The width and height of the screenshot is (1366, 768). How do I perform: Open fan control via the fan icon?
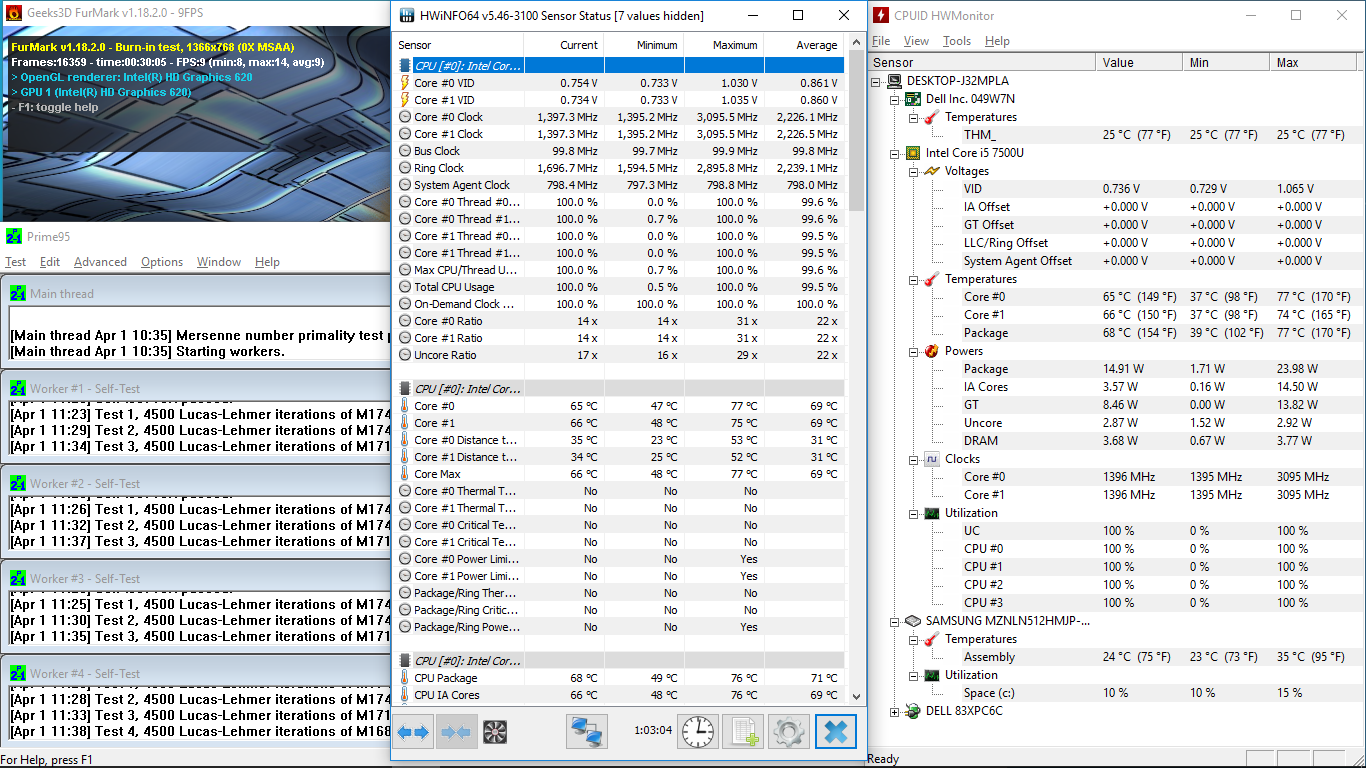pos(495,732)
